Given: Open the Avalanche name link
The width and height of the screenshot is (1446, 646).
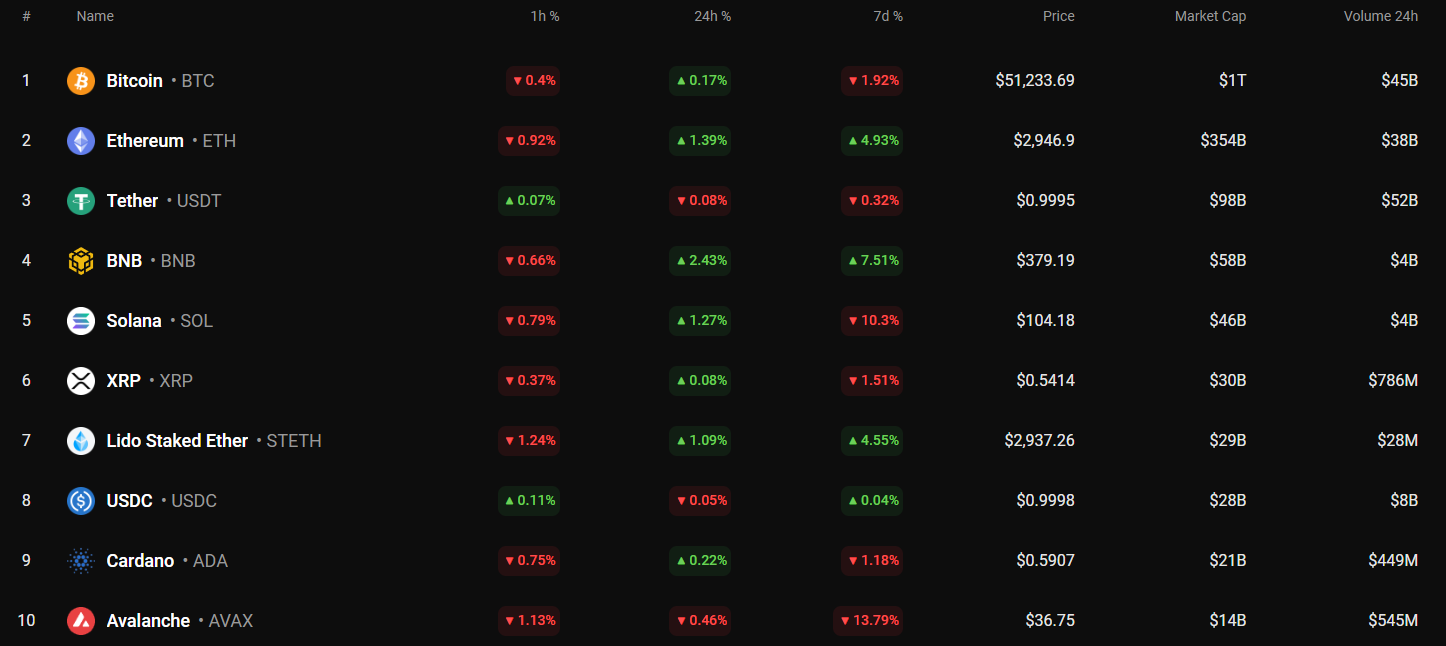Looking at the screenshot, I should tap(148, 621).
